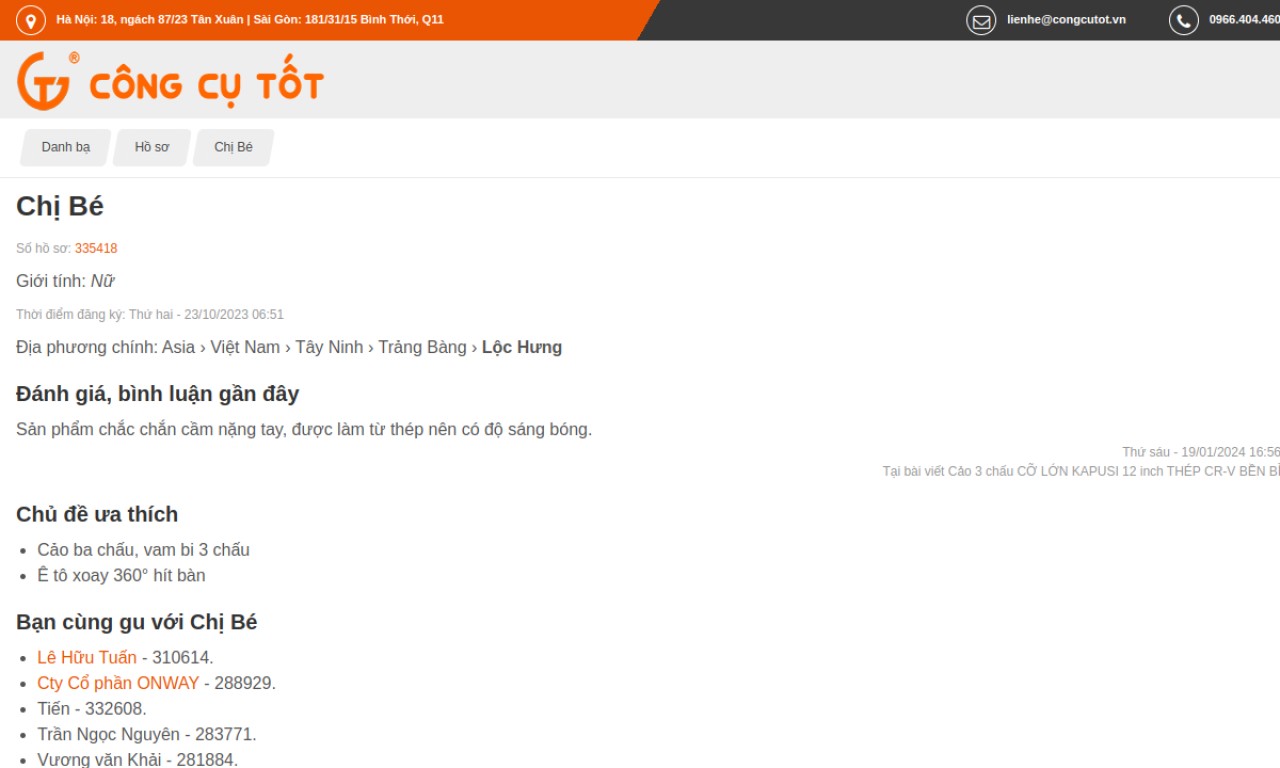Image resolution: width=1280 pixels, height=768 pixels.
Task: Click profile number 335418
Action: [96, 248]
